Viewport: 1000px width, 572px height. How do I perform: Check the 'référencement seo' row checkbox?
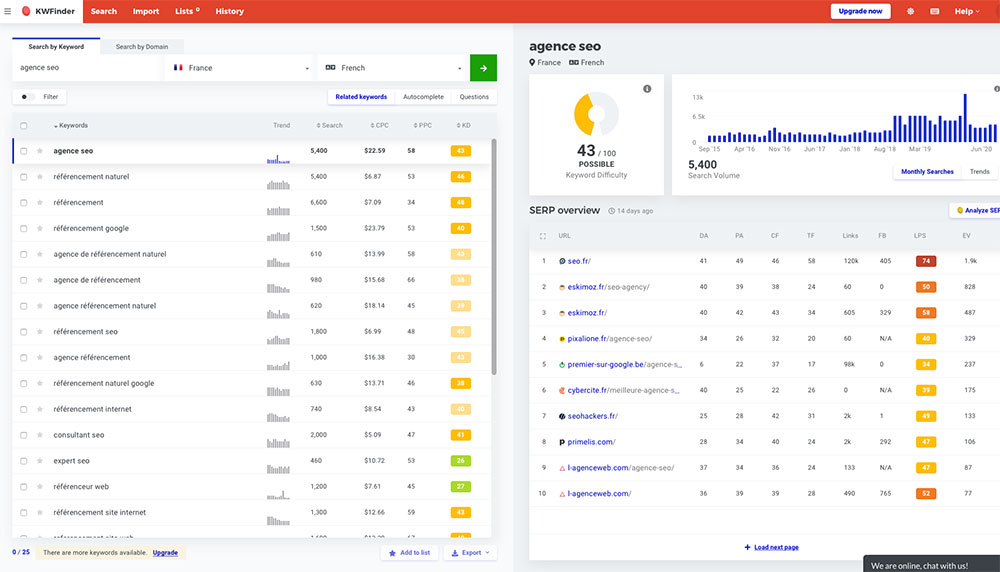(24, 332)
